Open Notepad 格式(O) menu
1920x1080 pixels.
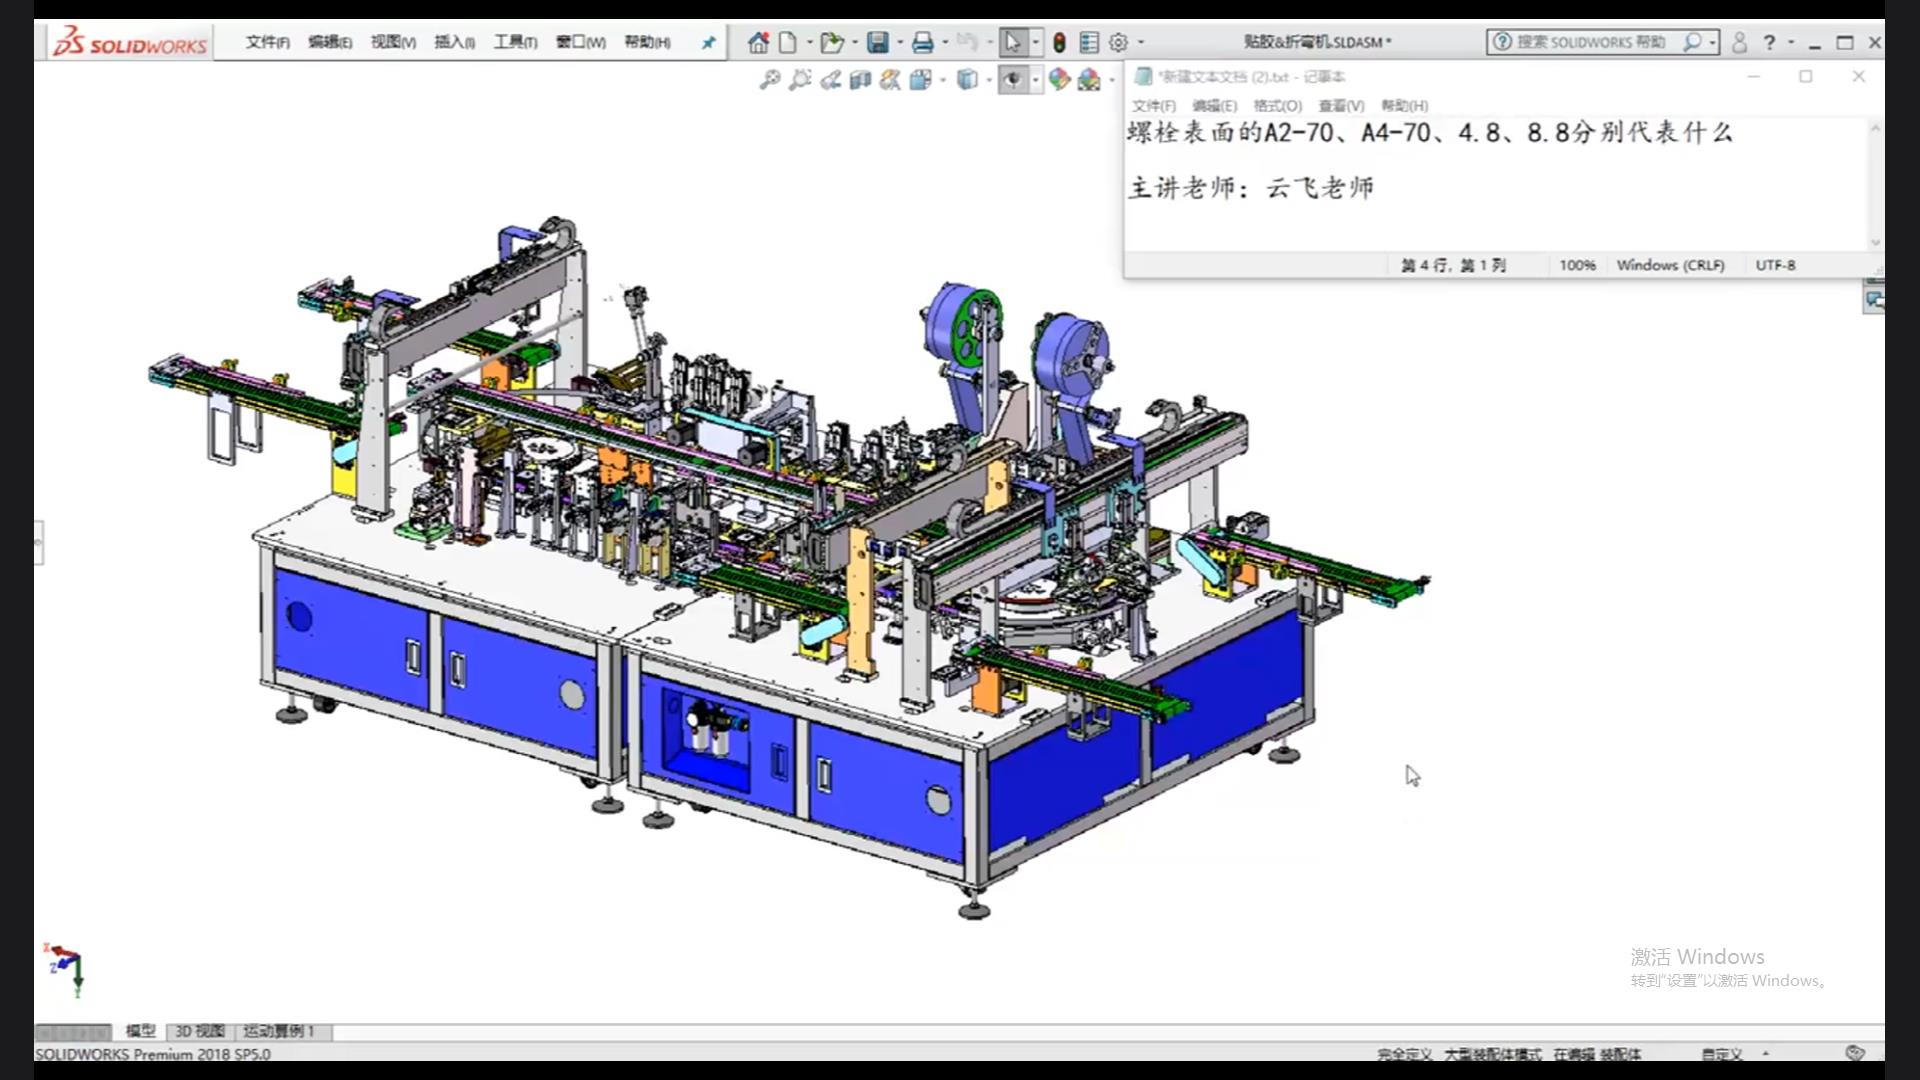[x=1278, y=106]
